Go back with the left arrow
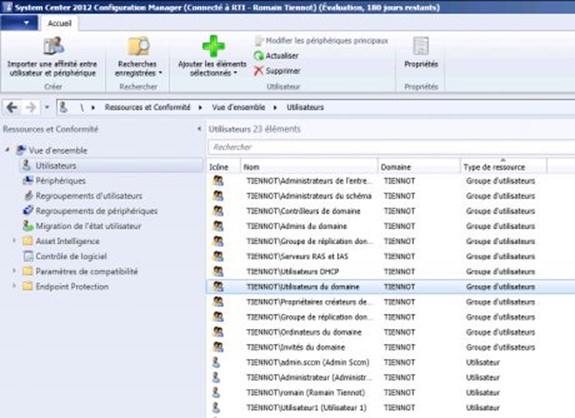575x418 pixels. (x=12, y=107)
